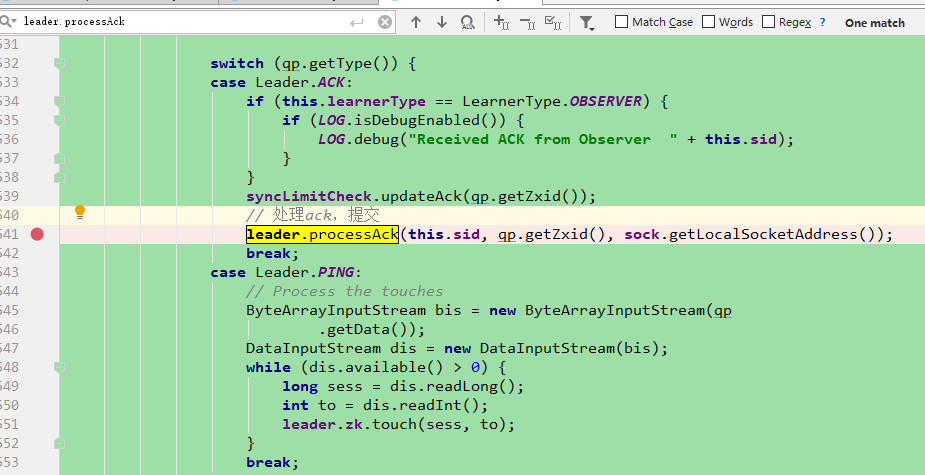Click the 'case Leader.ACK:' line
Viewport: 925px width, 475px height.
pos(281,83)
